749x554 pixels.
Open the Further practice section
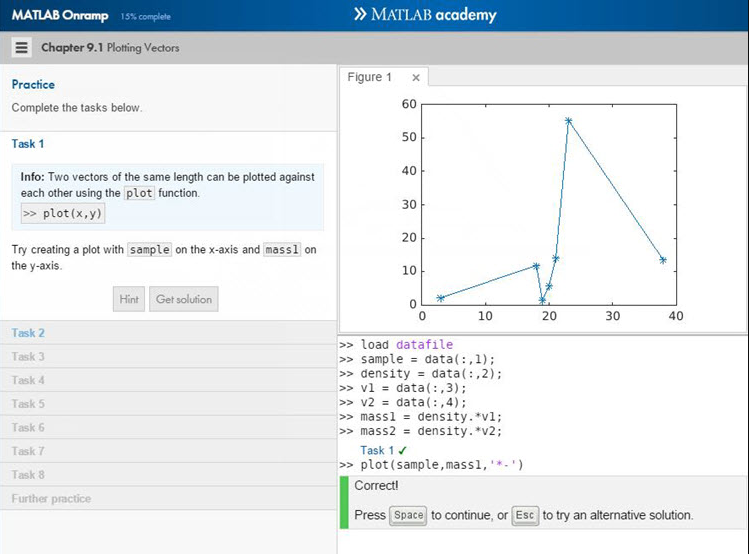[x=51, y=499]
